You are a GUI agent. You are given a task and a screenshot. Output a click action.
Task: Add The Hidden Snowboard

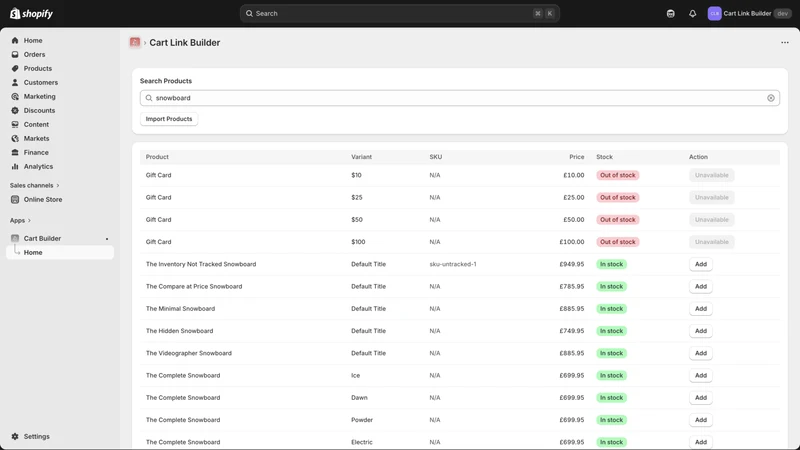pos(701,331)
